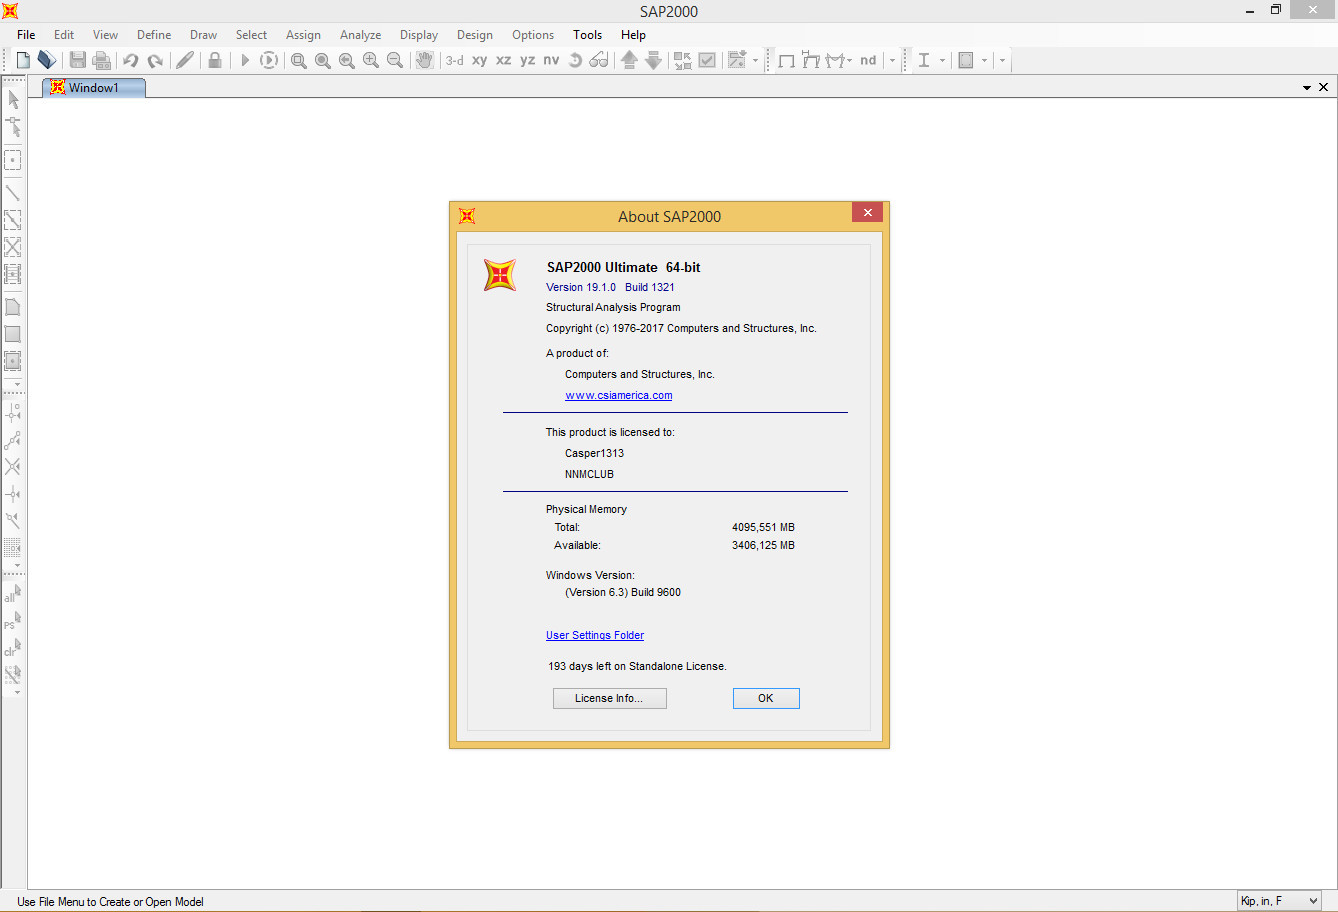The image size is (1338, 912).
Task: Click the Restore Previous Zoom icon
Action: 346,60
